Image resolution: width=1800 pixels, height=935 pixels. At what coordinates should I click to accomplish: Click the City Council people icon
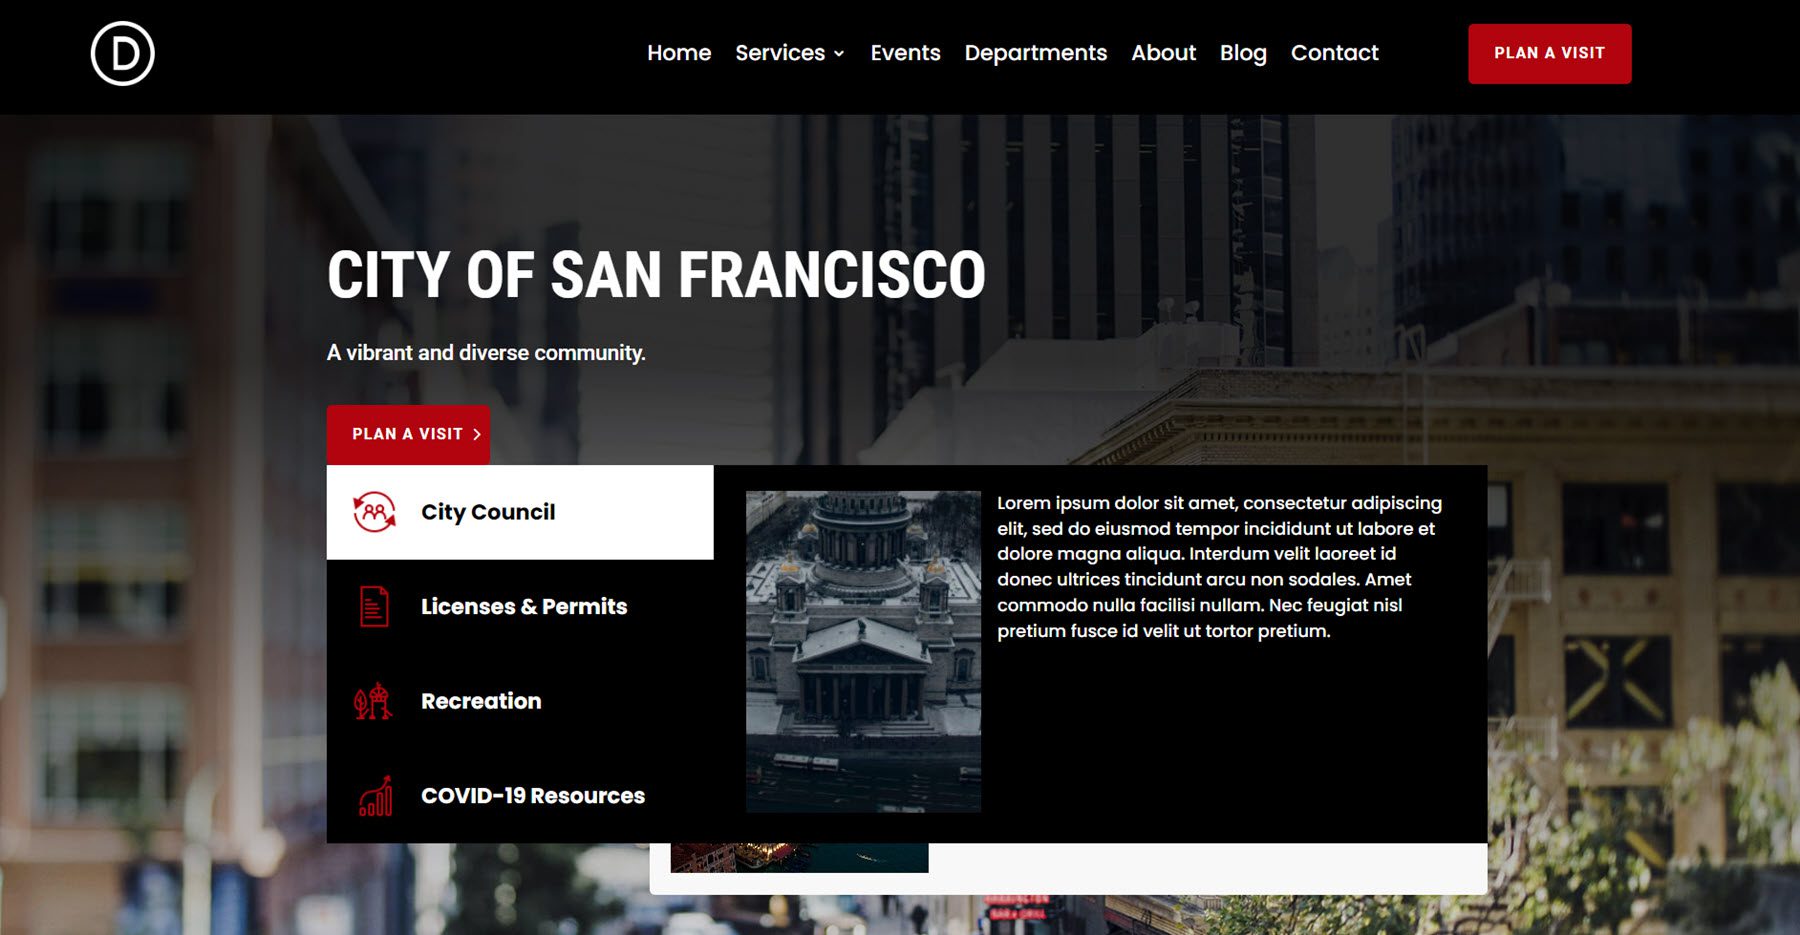coord(374,512)
